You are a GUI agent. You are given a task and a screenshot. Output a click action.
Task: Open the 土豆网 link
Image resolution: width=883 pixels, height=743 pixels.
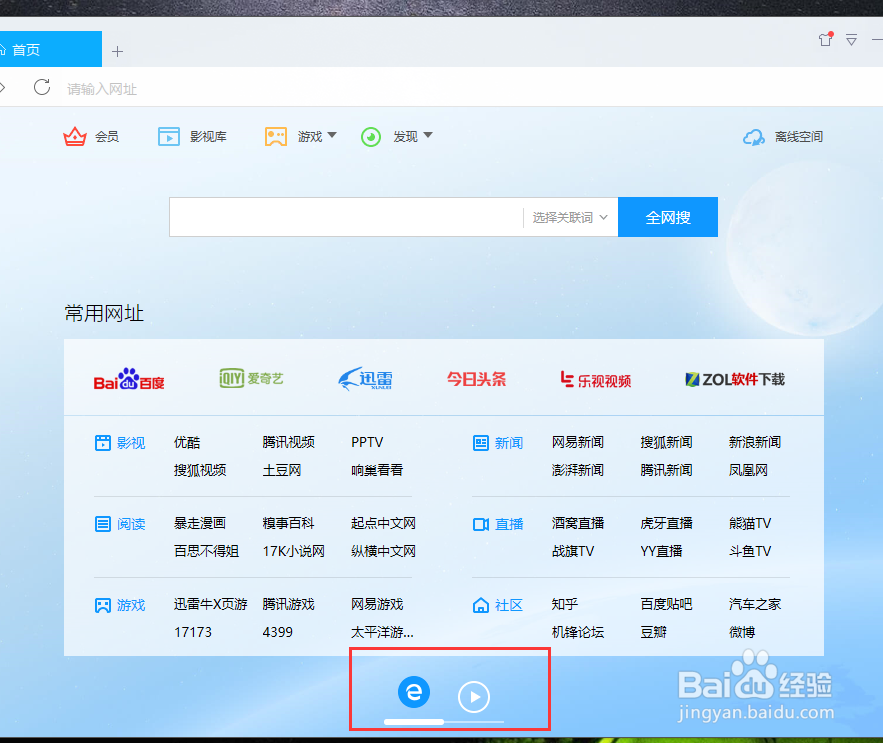click(x=282, y=470)
